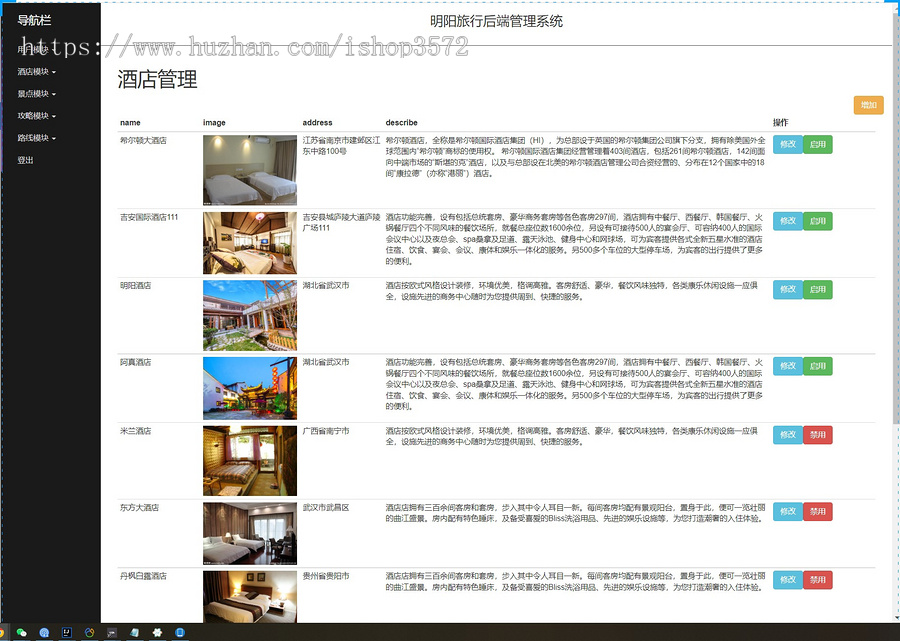Open IntelliJ IDEA from the taskbar
This screenshot has height=641, width=900.
coord(67,632)
